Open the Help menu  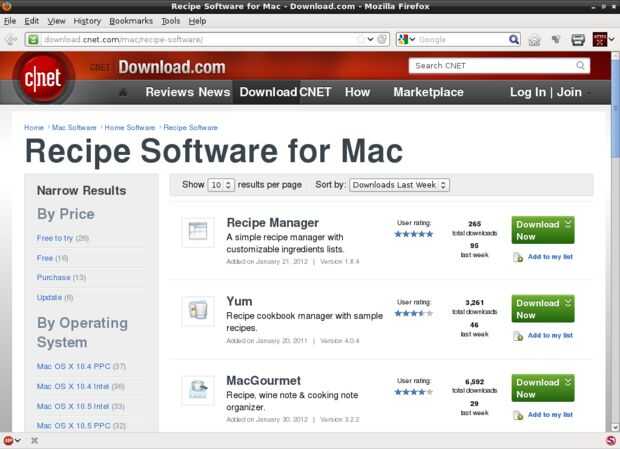(x=197, y=21)
